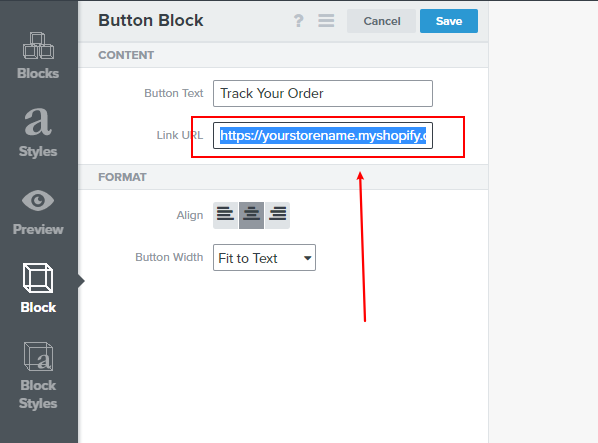Click the Button Block panel title

(x=151, y=21)
